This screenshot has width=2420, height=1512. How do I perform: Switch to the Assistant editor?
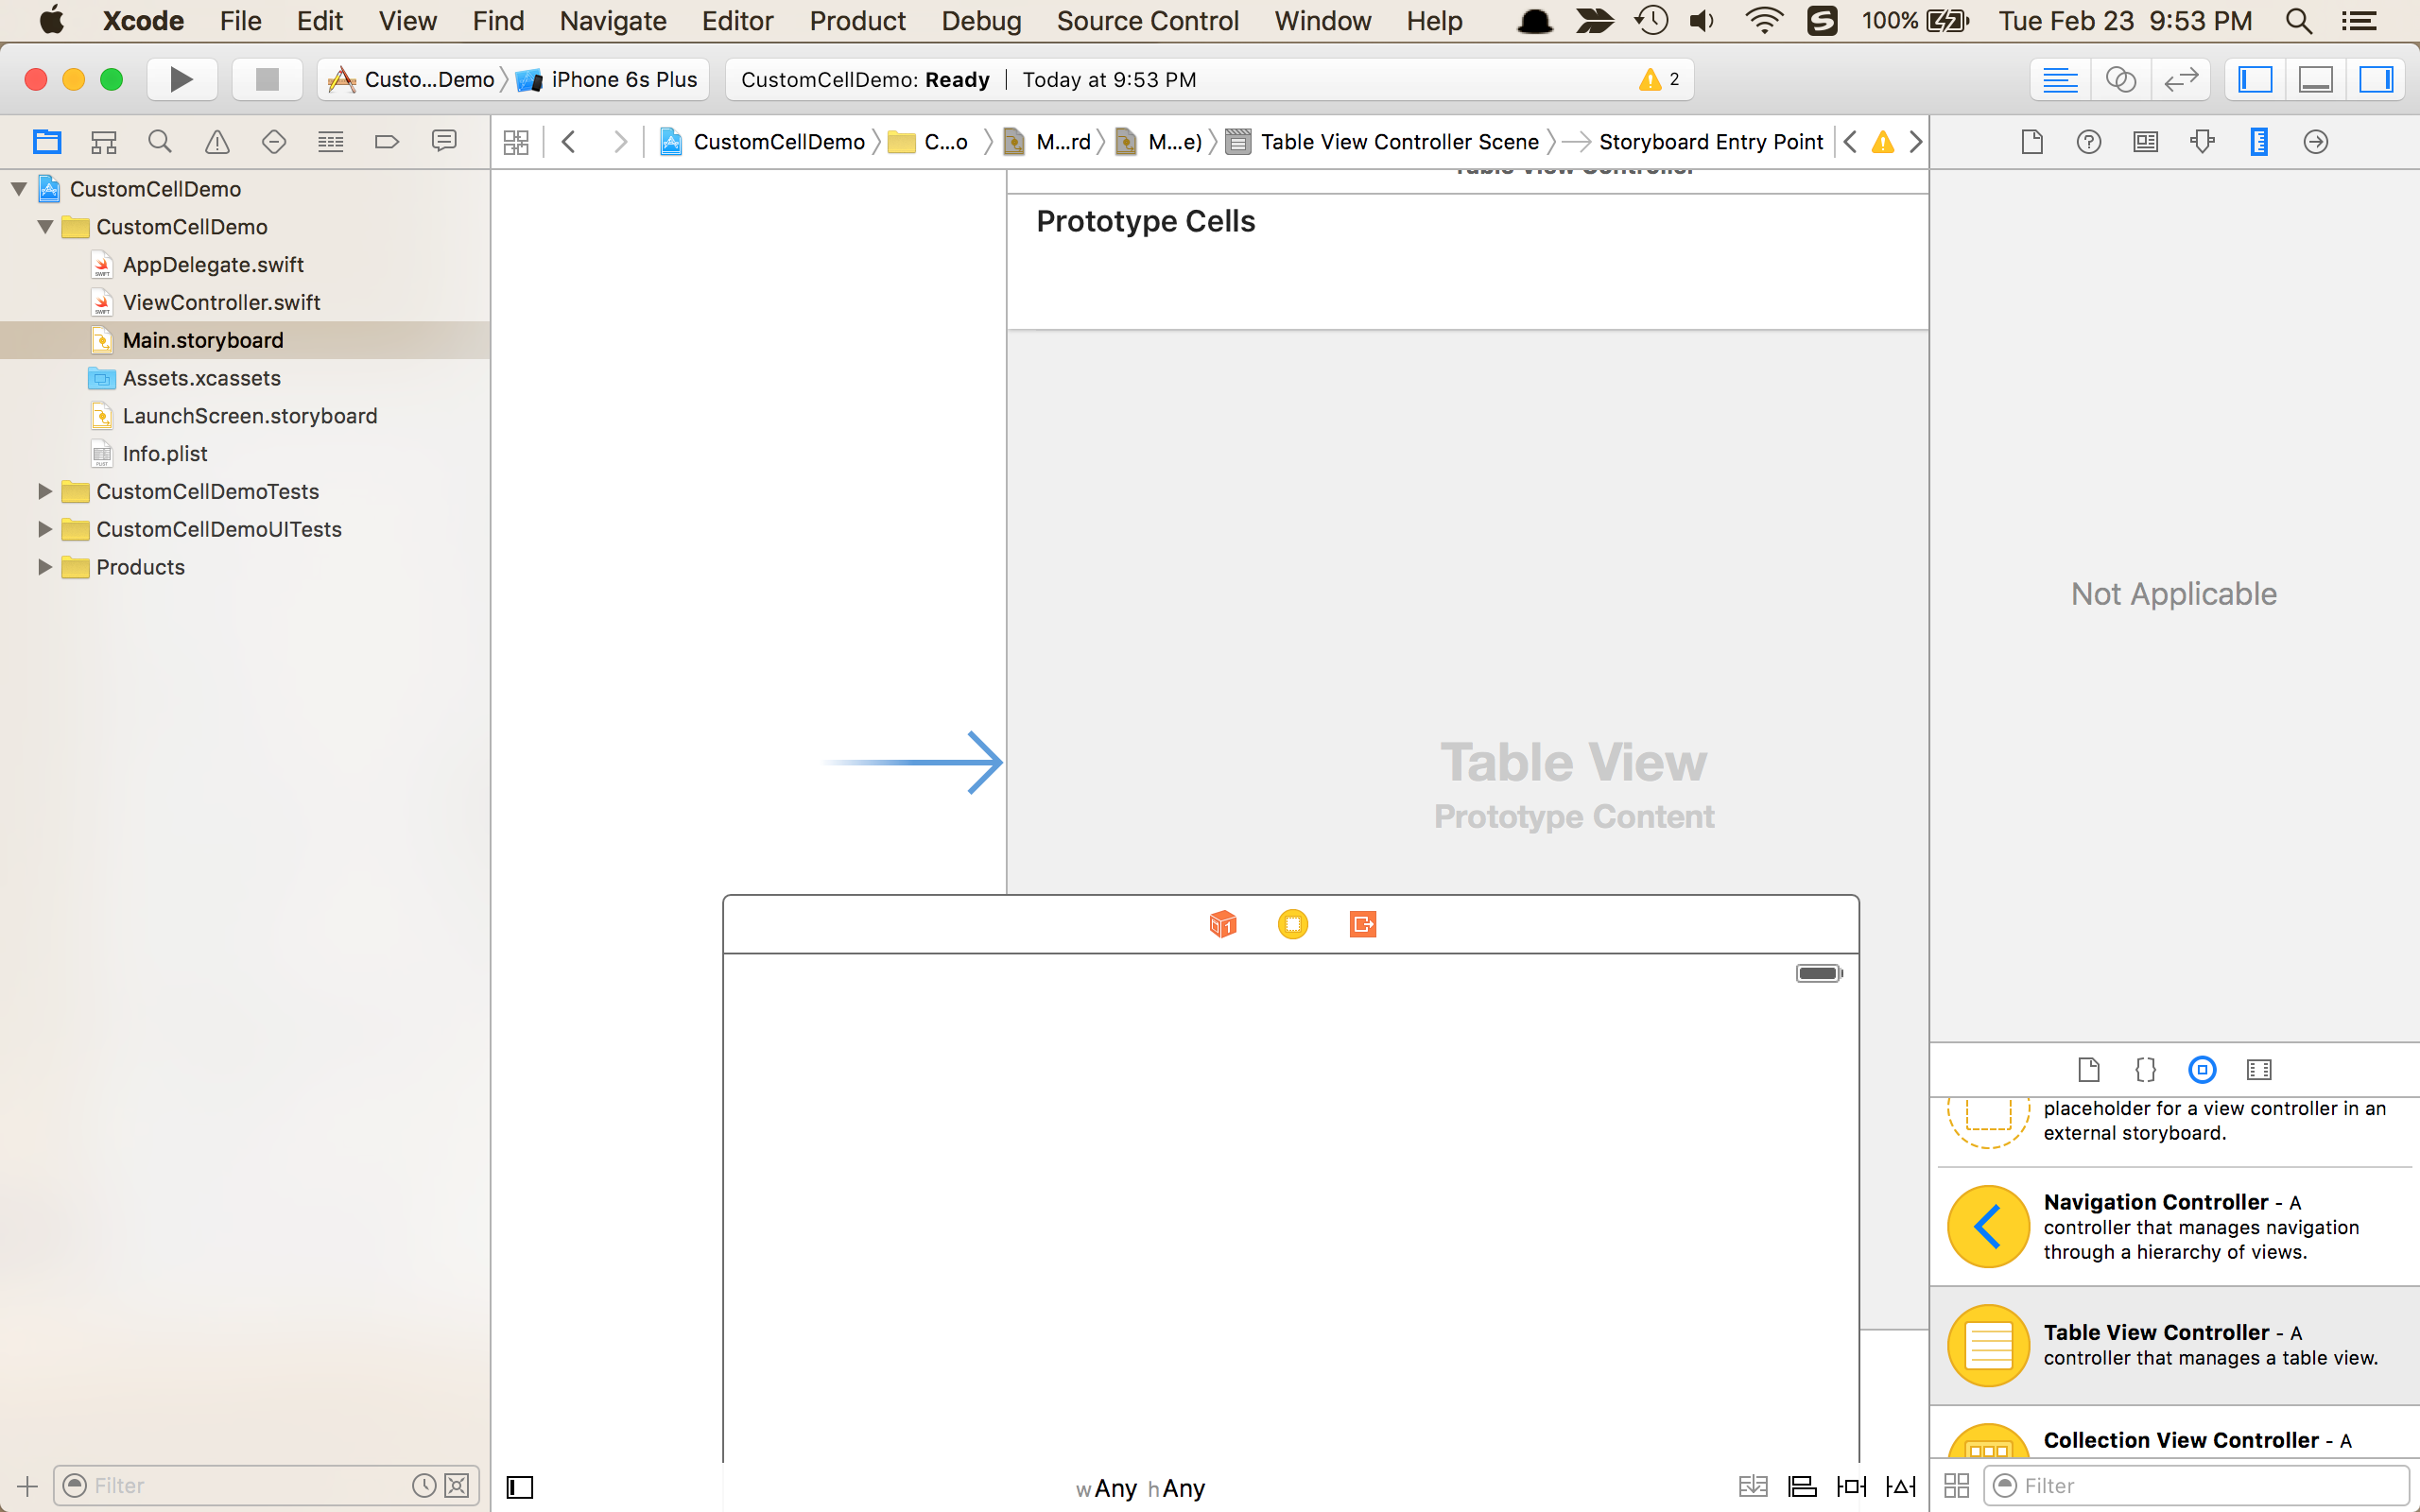[2120, 79]
